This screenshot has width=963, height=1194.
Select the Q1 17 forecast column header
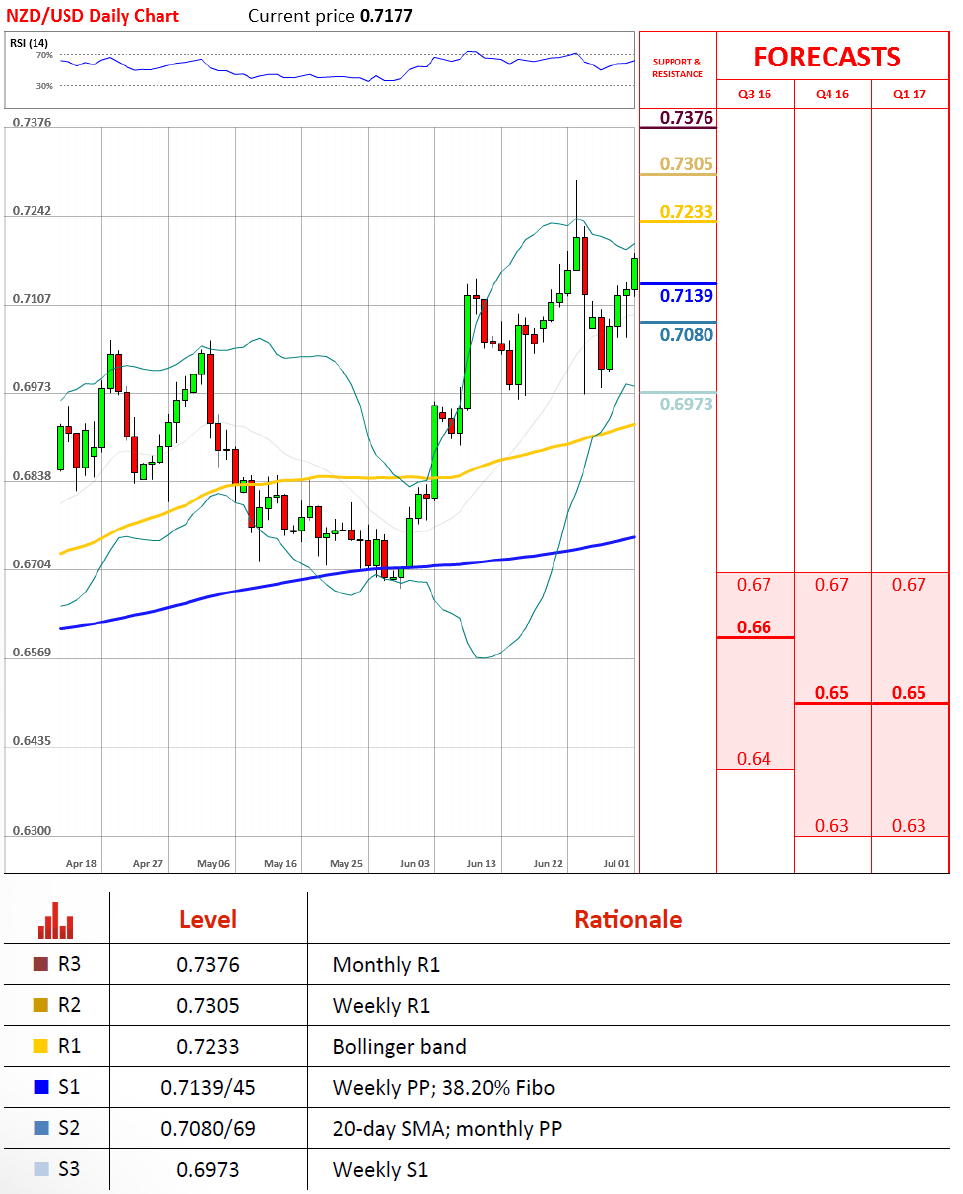point(909,94)
